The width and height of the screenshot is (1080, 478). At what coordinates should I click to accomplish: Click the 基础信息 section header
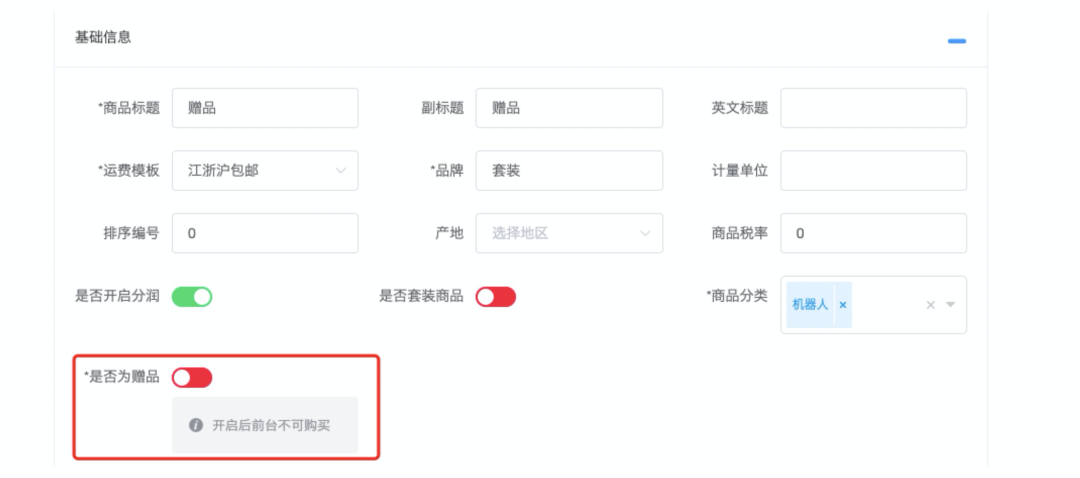coord(103,38)
